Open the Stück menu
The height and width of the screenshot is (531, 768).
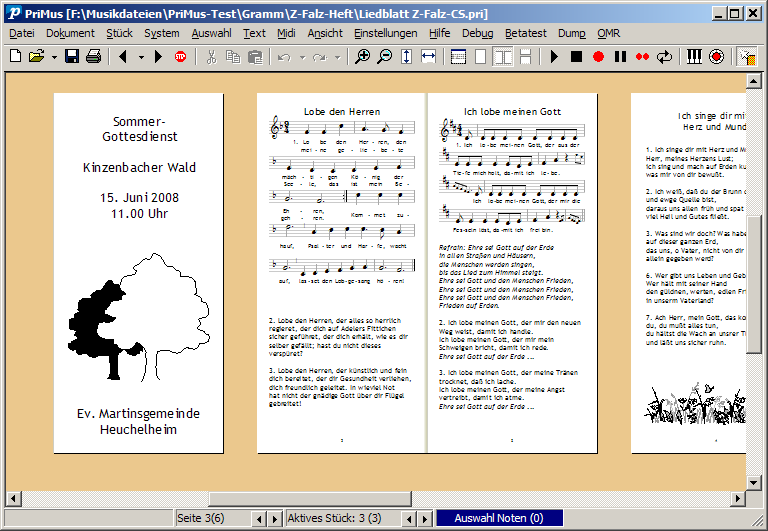[x=119, y=33]
